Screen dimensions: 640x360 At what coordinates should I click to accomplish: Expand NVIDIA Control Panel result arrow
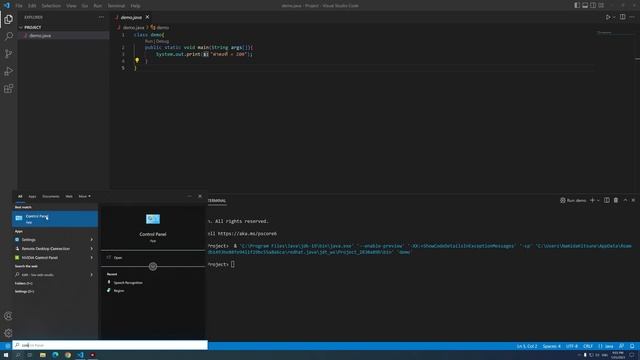point(91,258)
